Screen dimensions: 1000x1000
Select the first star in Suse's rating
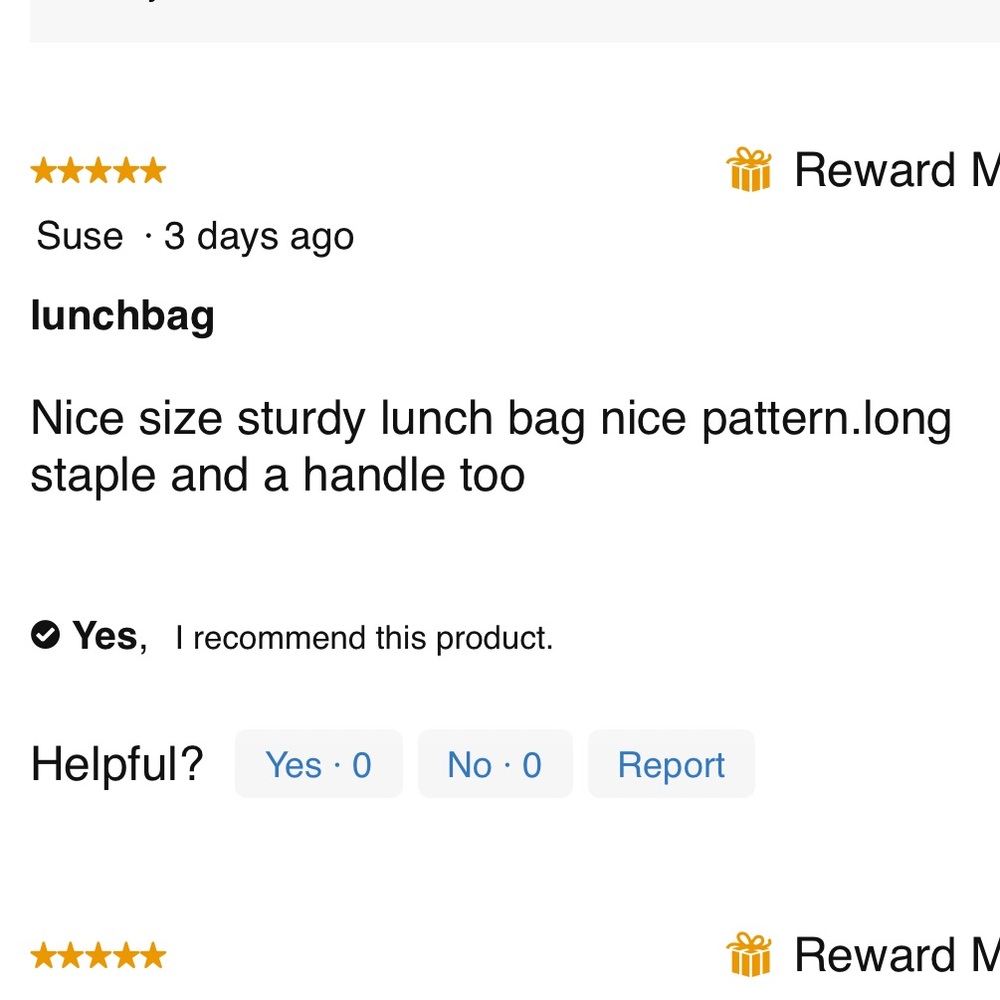pyautogui.click(x=42, y=170)
